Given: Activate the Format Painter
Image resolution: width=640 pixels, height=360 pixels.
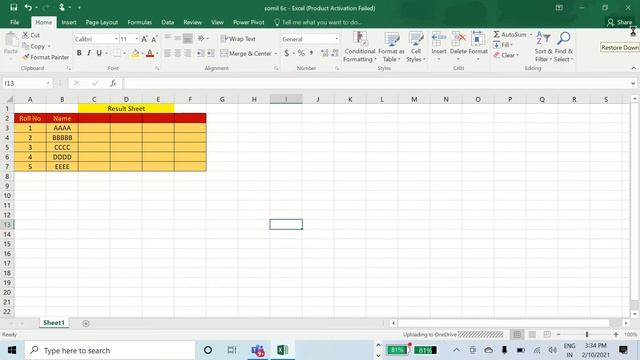Looking at the screenshot, I should pyautogui.click(x=46, y=57).
